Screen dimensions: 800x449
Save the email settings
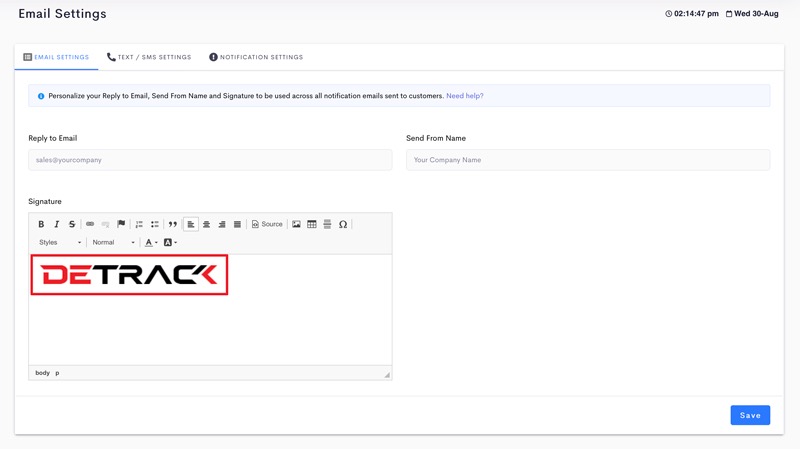[750, 415]
